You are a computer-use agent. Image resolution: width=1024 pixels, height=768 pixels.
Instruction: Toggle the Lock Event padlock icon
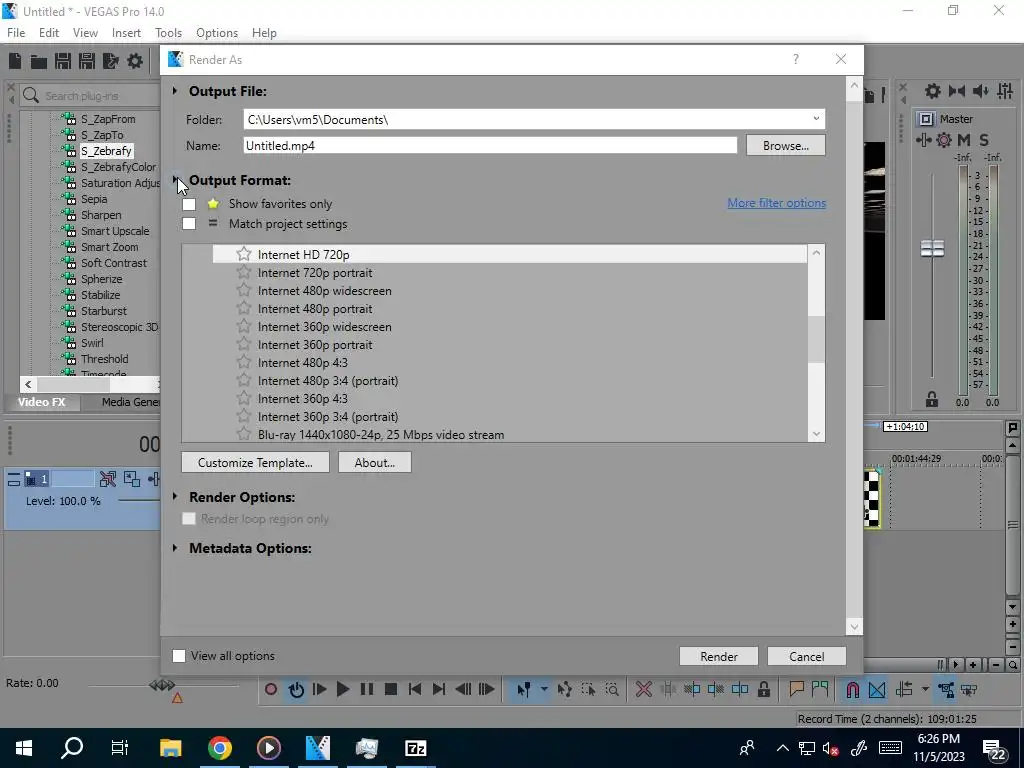click(763, 689)
